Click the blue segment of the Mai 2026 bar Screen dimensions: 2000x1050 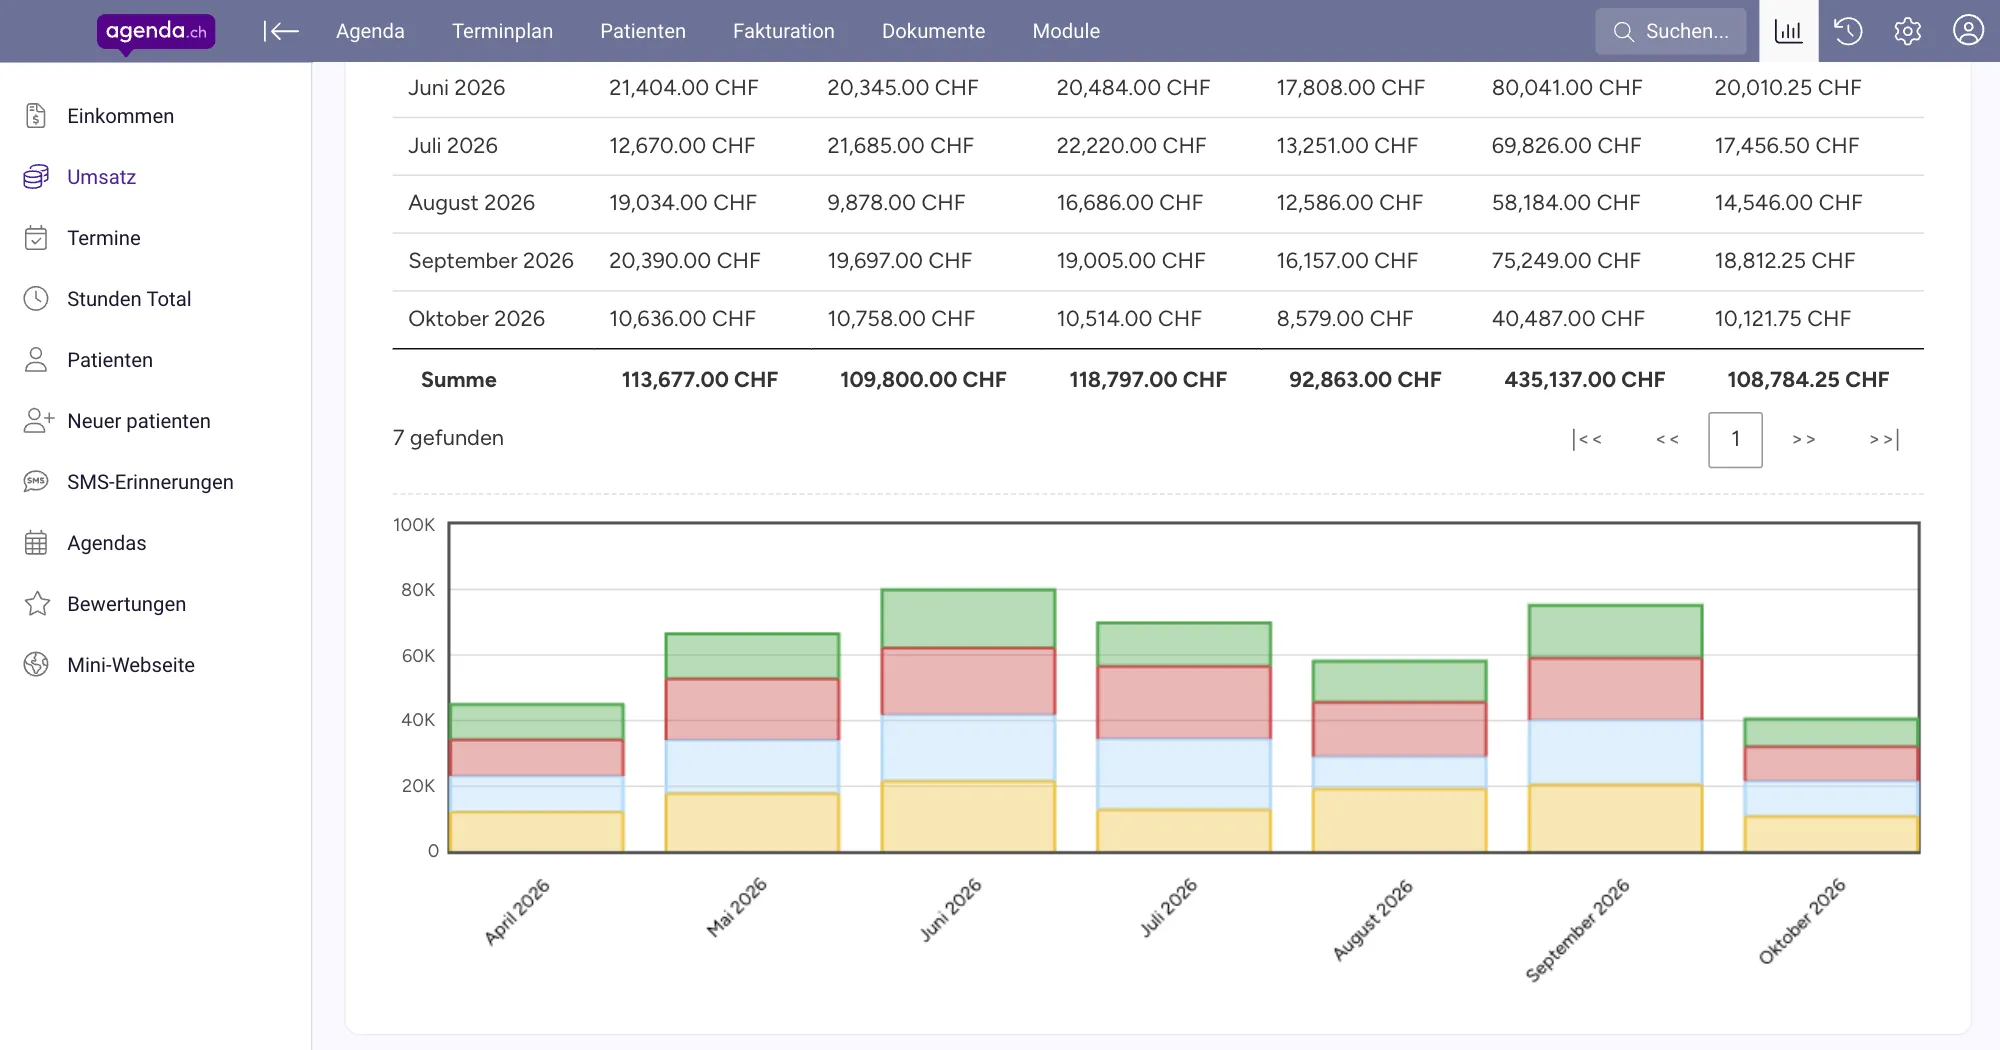point(752,766)
